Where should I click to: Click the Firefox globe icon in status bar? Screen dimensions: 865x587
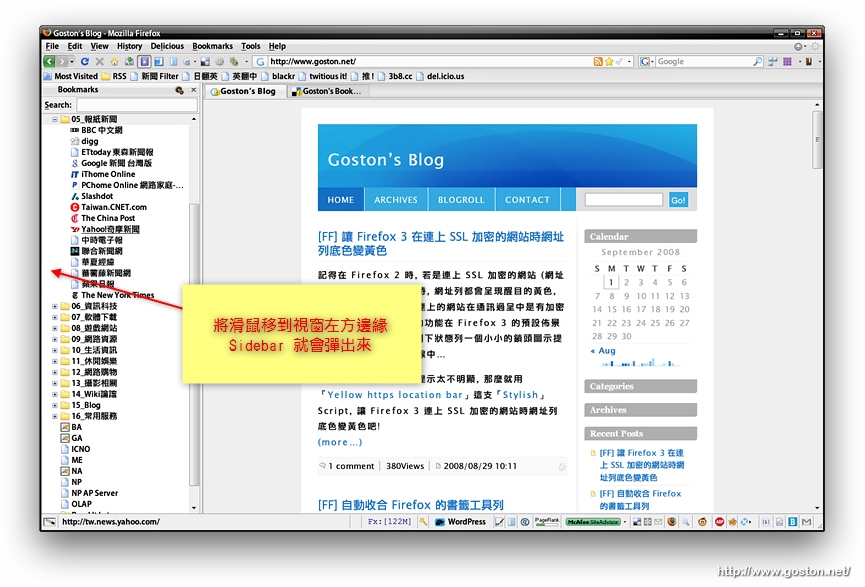(x=672, y=522)
